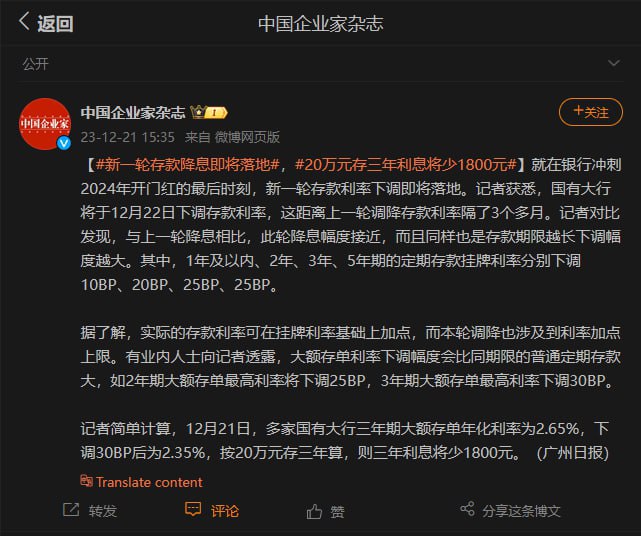Open comments via the 评论 speech bubble icon

tap(193, 509)
